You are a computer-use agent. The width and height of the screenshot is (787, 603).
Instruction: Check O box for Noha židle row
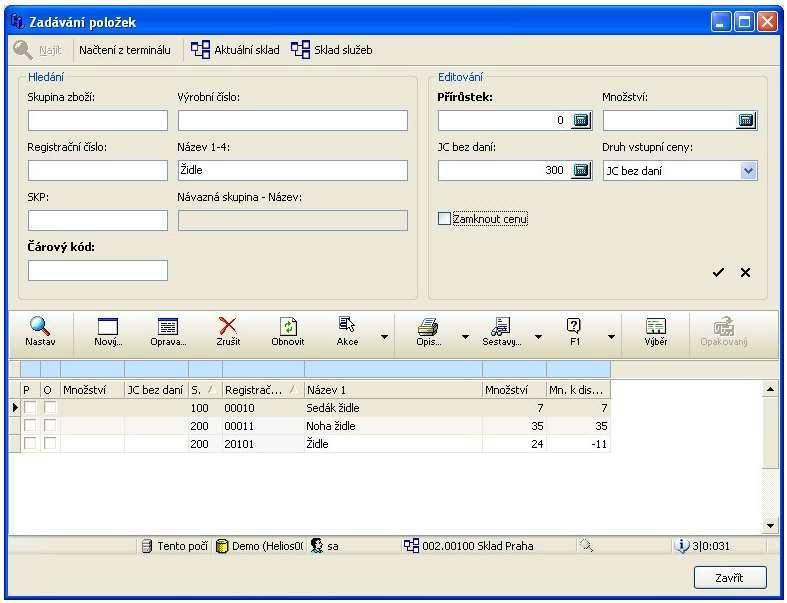tap(50, 425)
